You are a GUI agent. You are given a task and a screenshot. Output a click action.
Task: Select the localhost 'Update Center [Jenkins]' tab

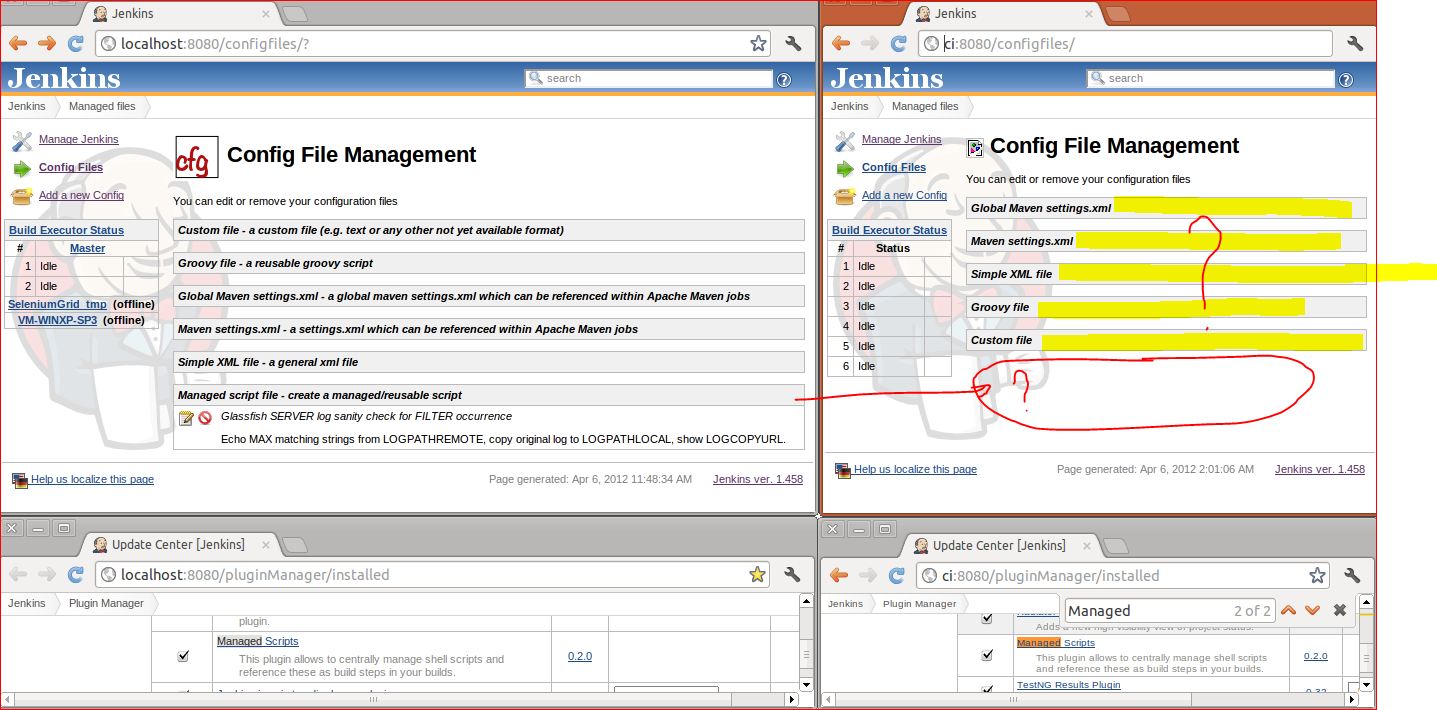[178, 544]
